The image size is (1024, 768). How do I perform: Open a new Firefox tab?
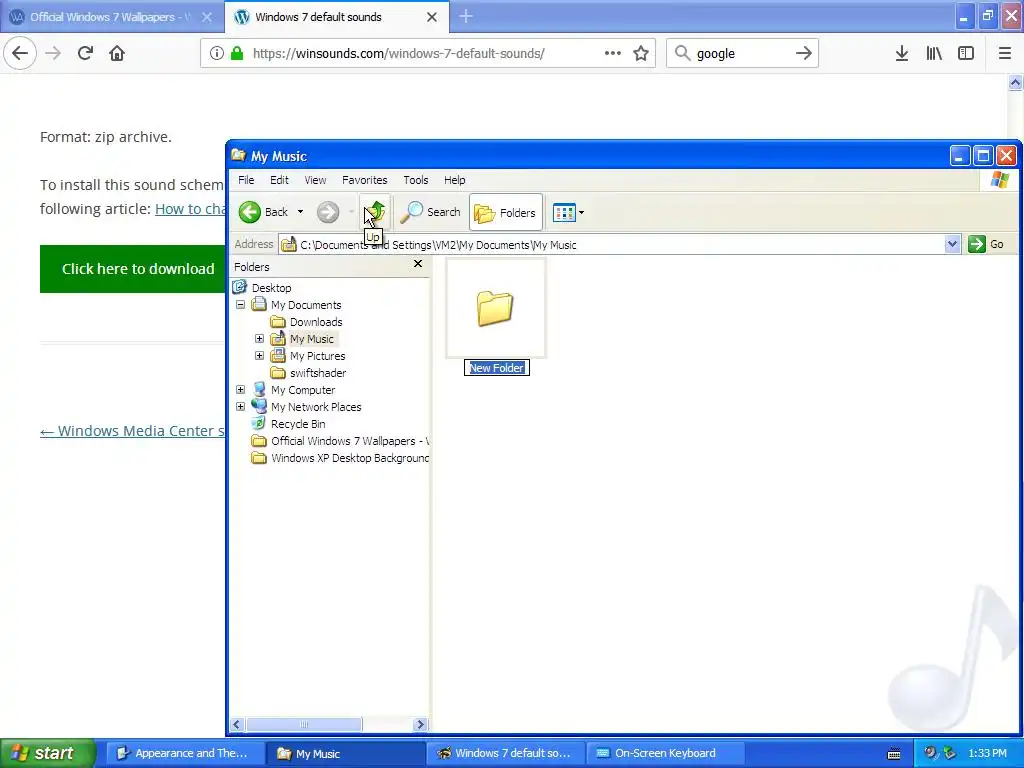point(466,16)
